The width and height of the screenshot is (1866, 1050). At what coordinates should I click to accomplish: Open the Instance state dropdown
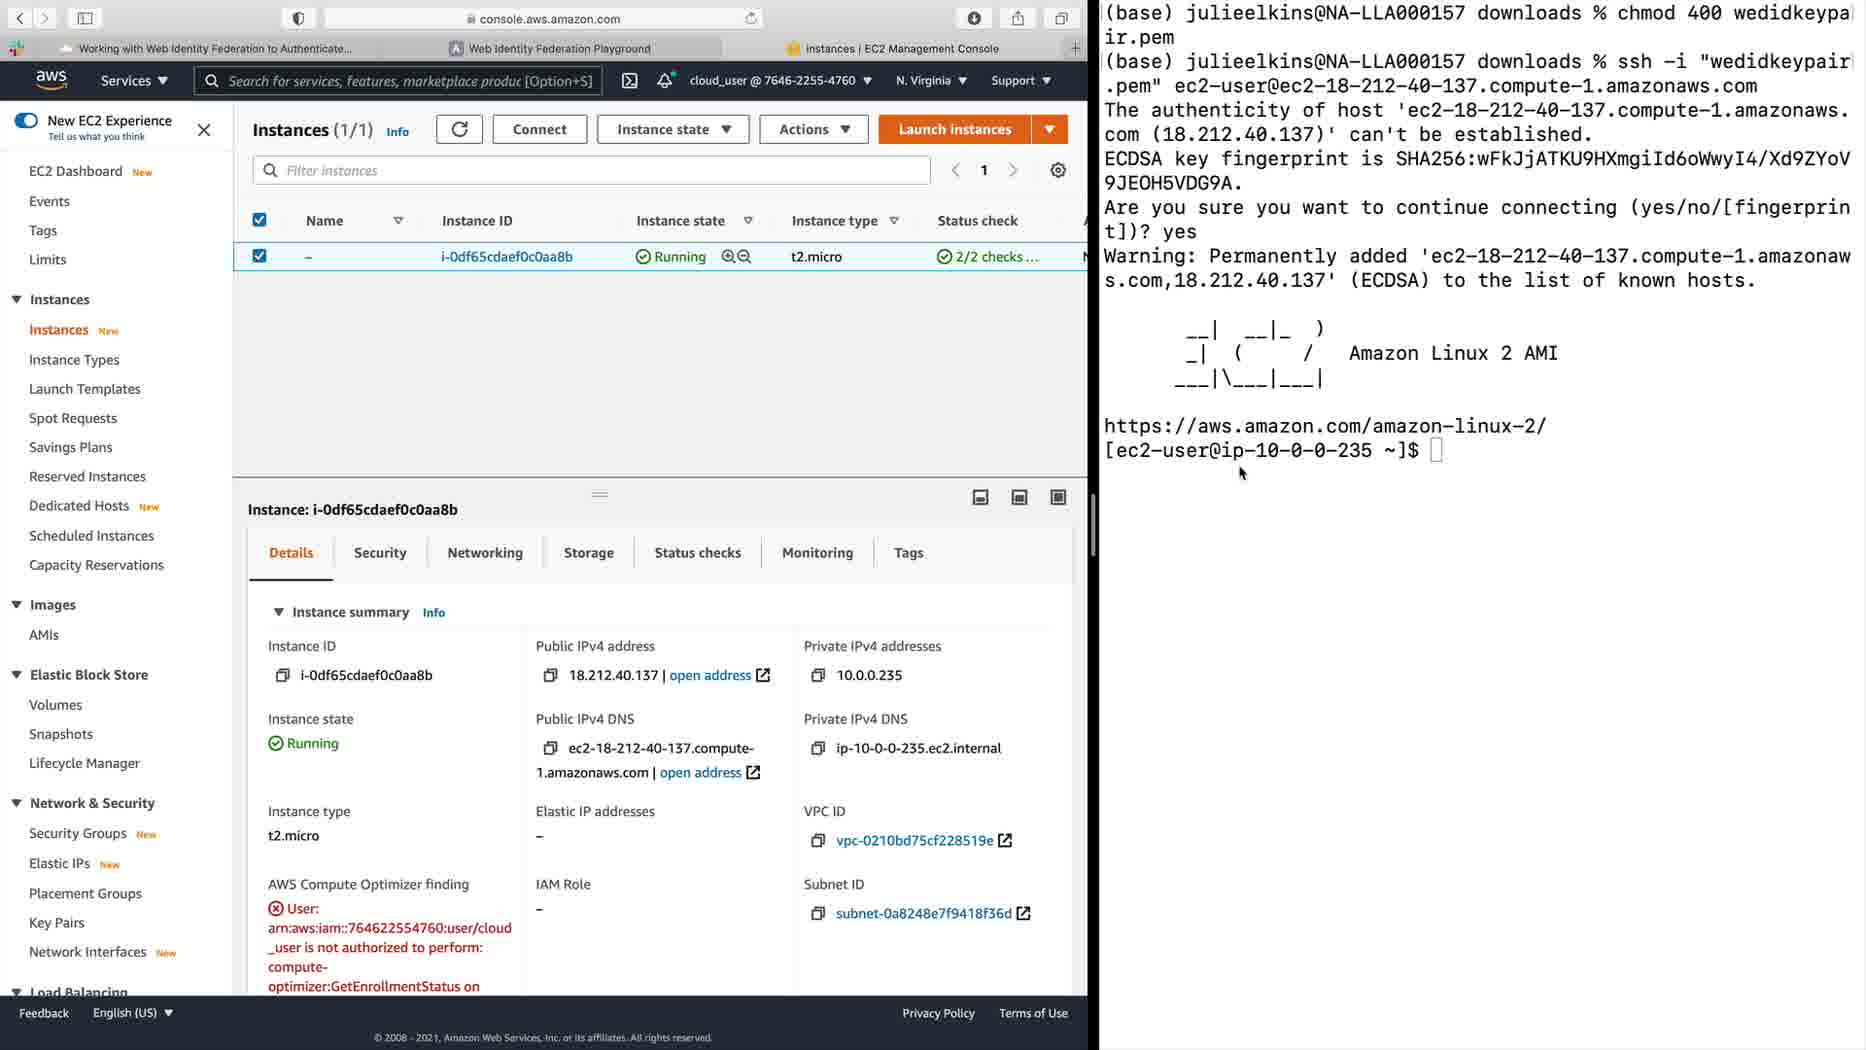(673, 129)
